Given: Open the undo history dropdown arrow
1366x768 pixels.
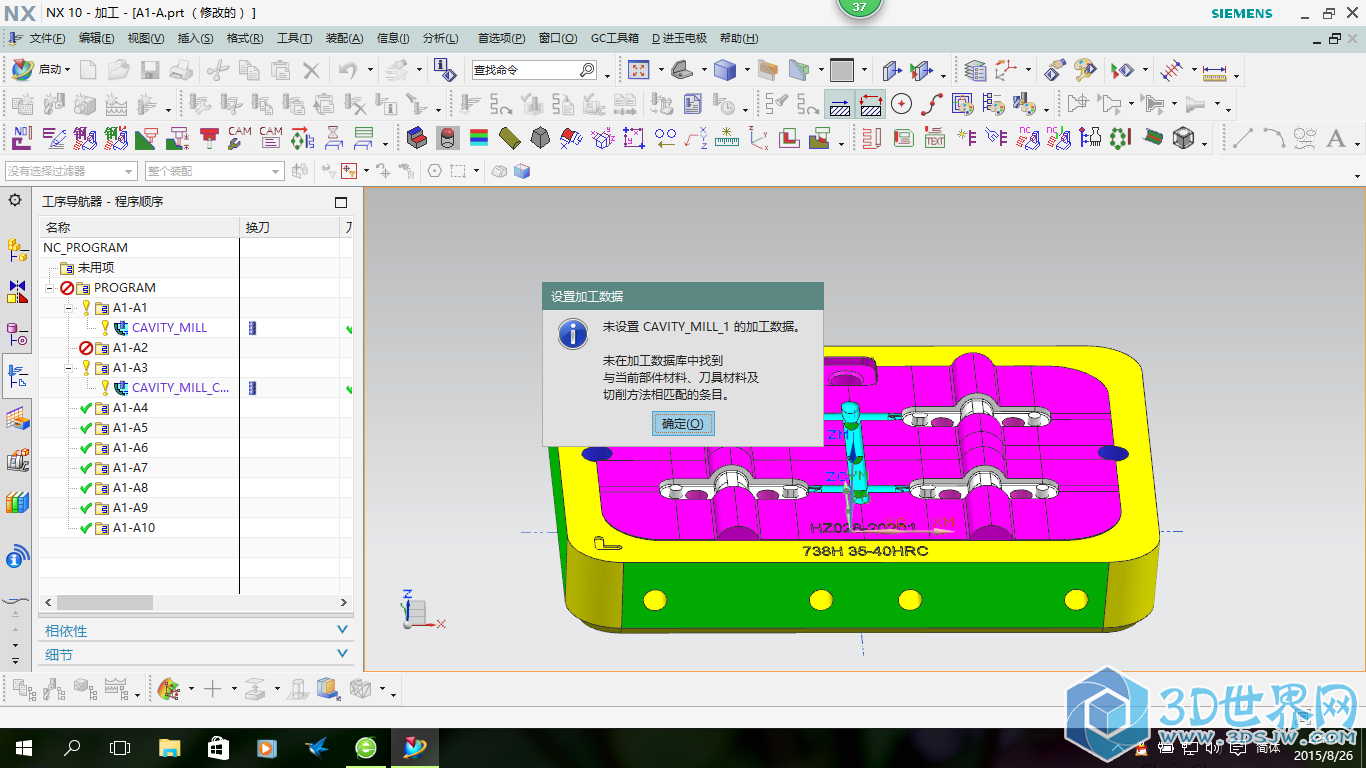Looking at the screenshot, I should point(370,70).
